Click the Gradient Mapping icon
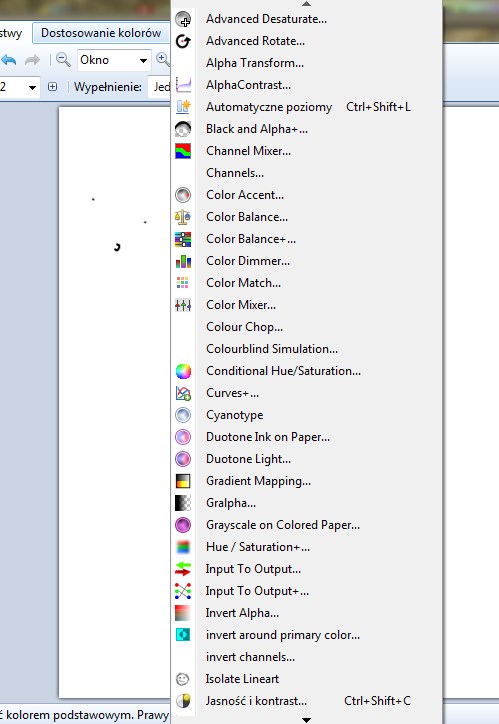 click(183, 481)
